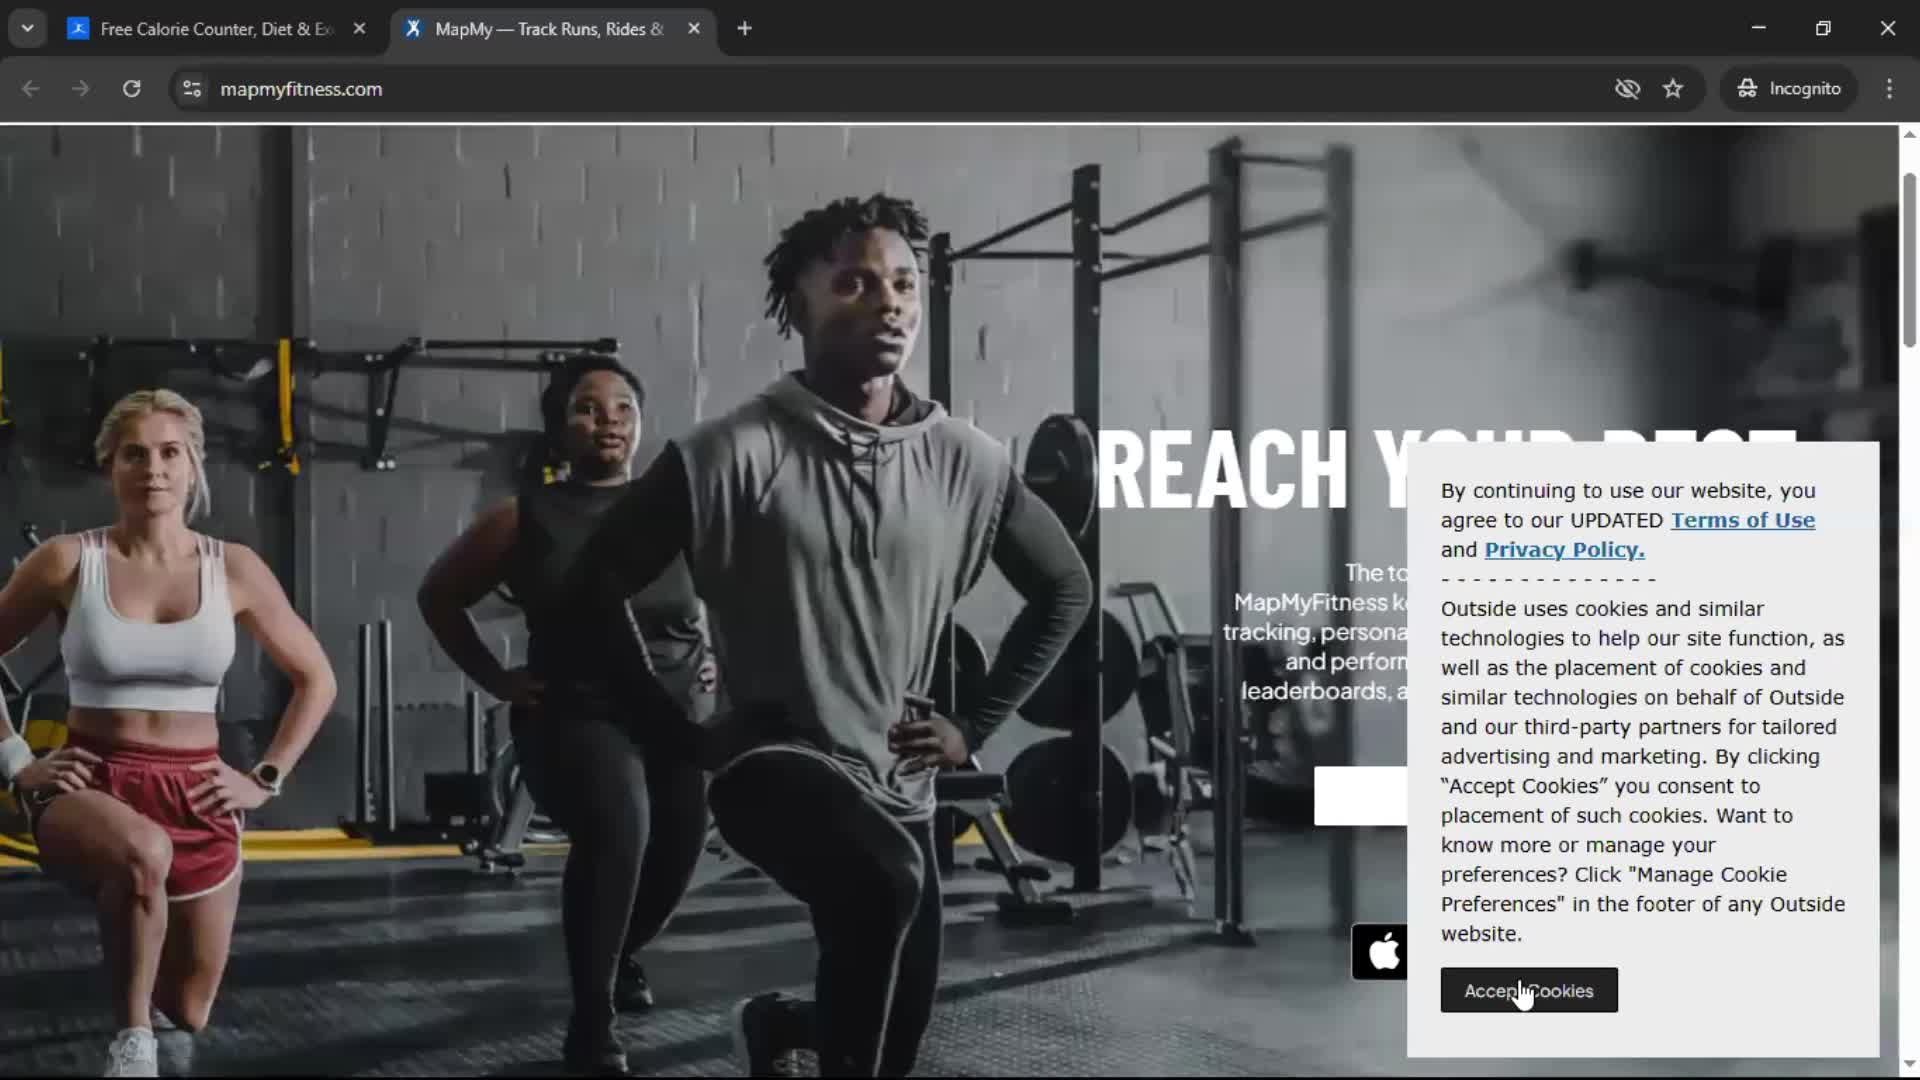The height and width of the screenshot is (1080, 1920).
Task: Open Chrome three-dot menu
Action: (1889, 89)
